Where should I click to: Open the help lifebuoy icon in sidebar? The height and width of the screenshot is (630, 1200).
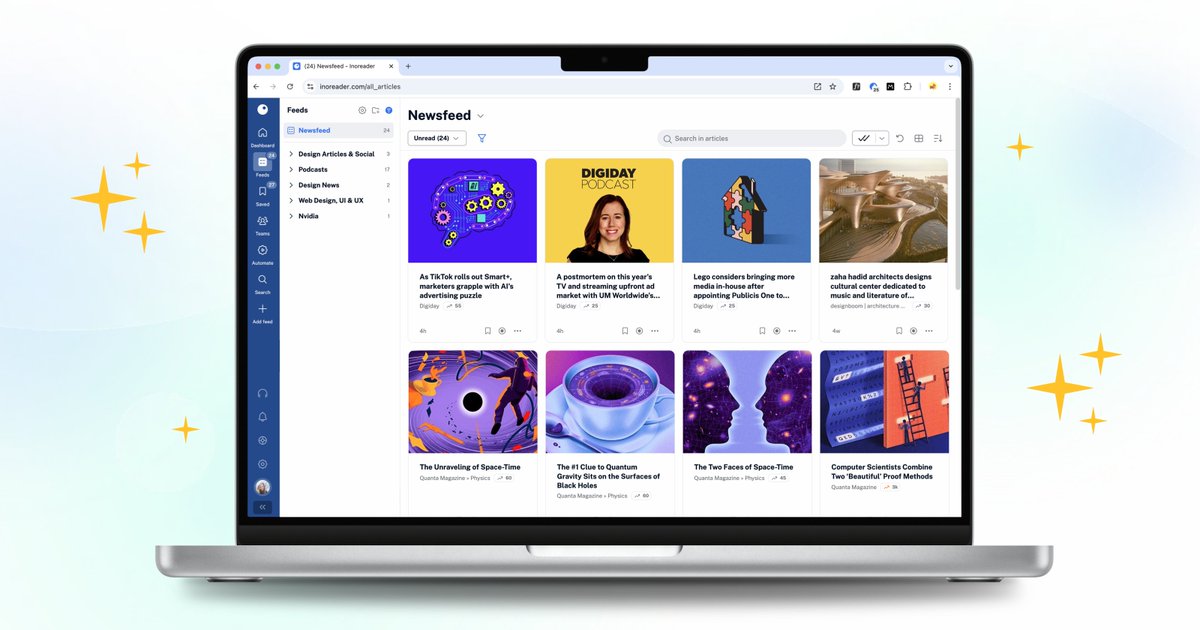[x=262, y=440]
